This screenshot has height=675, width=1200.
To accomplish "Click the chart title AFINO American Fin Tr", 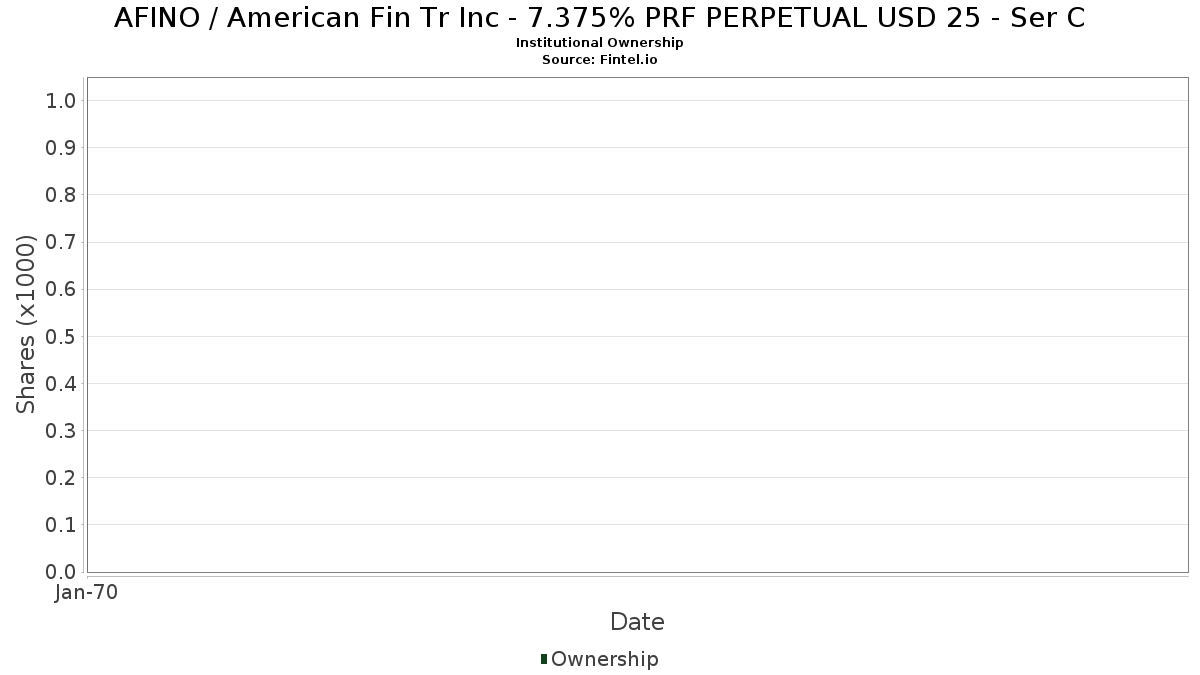I will (599, 18).
